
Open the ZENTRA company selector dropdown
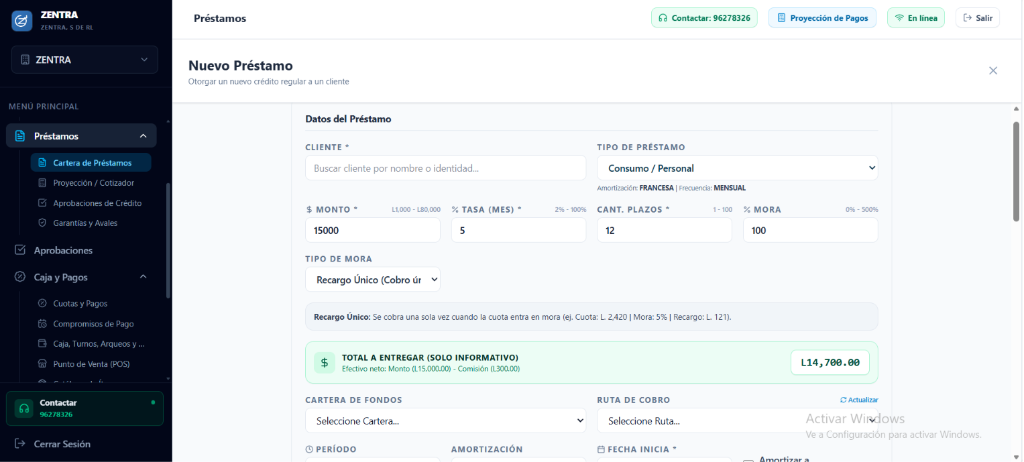point(84,59)
